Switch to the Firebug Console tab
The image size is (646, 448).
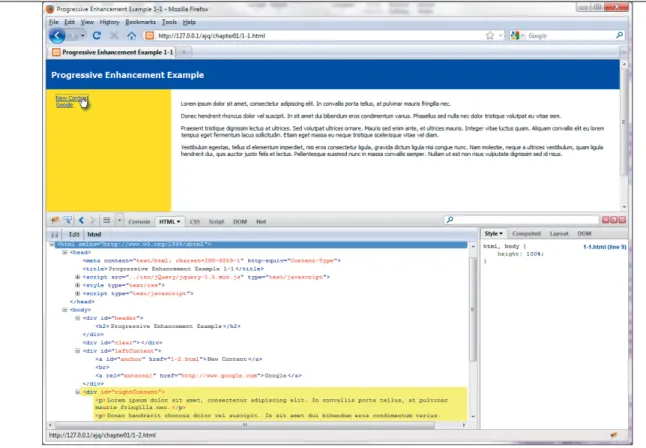139,222
